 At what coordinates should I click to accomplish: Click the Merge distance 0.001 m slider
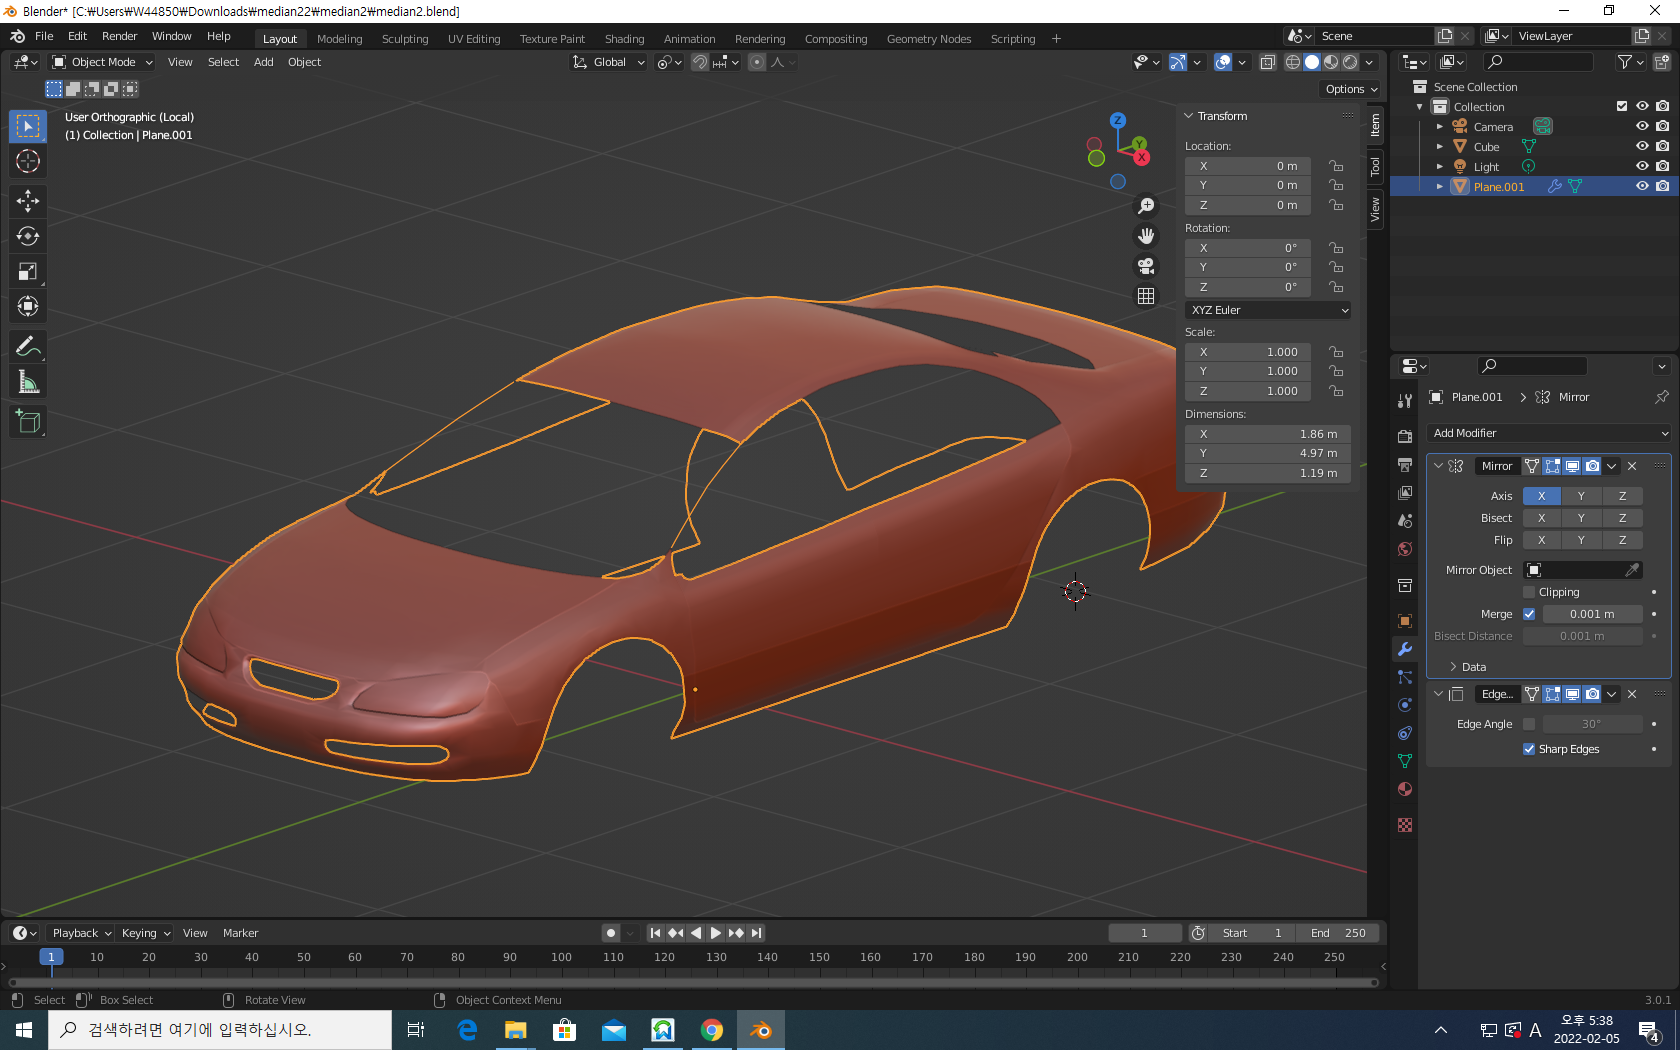(1591, 614)
